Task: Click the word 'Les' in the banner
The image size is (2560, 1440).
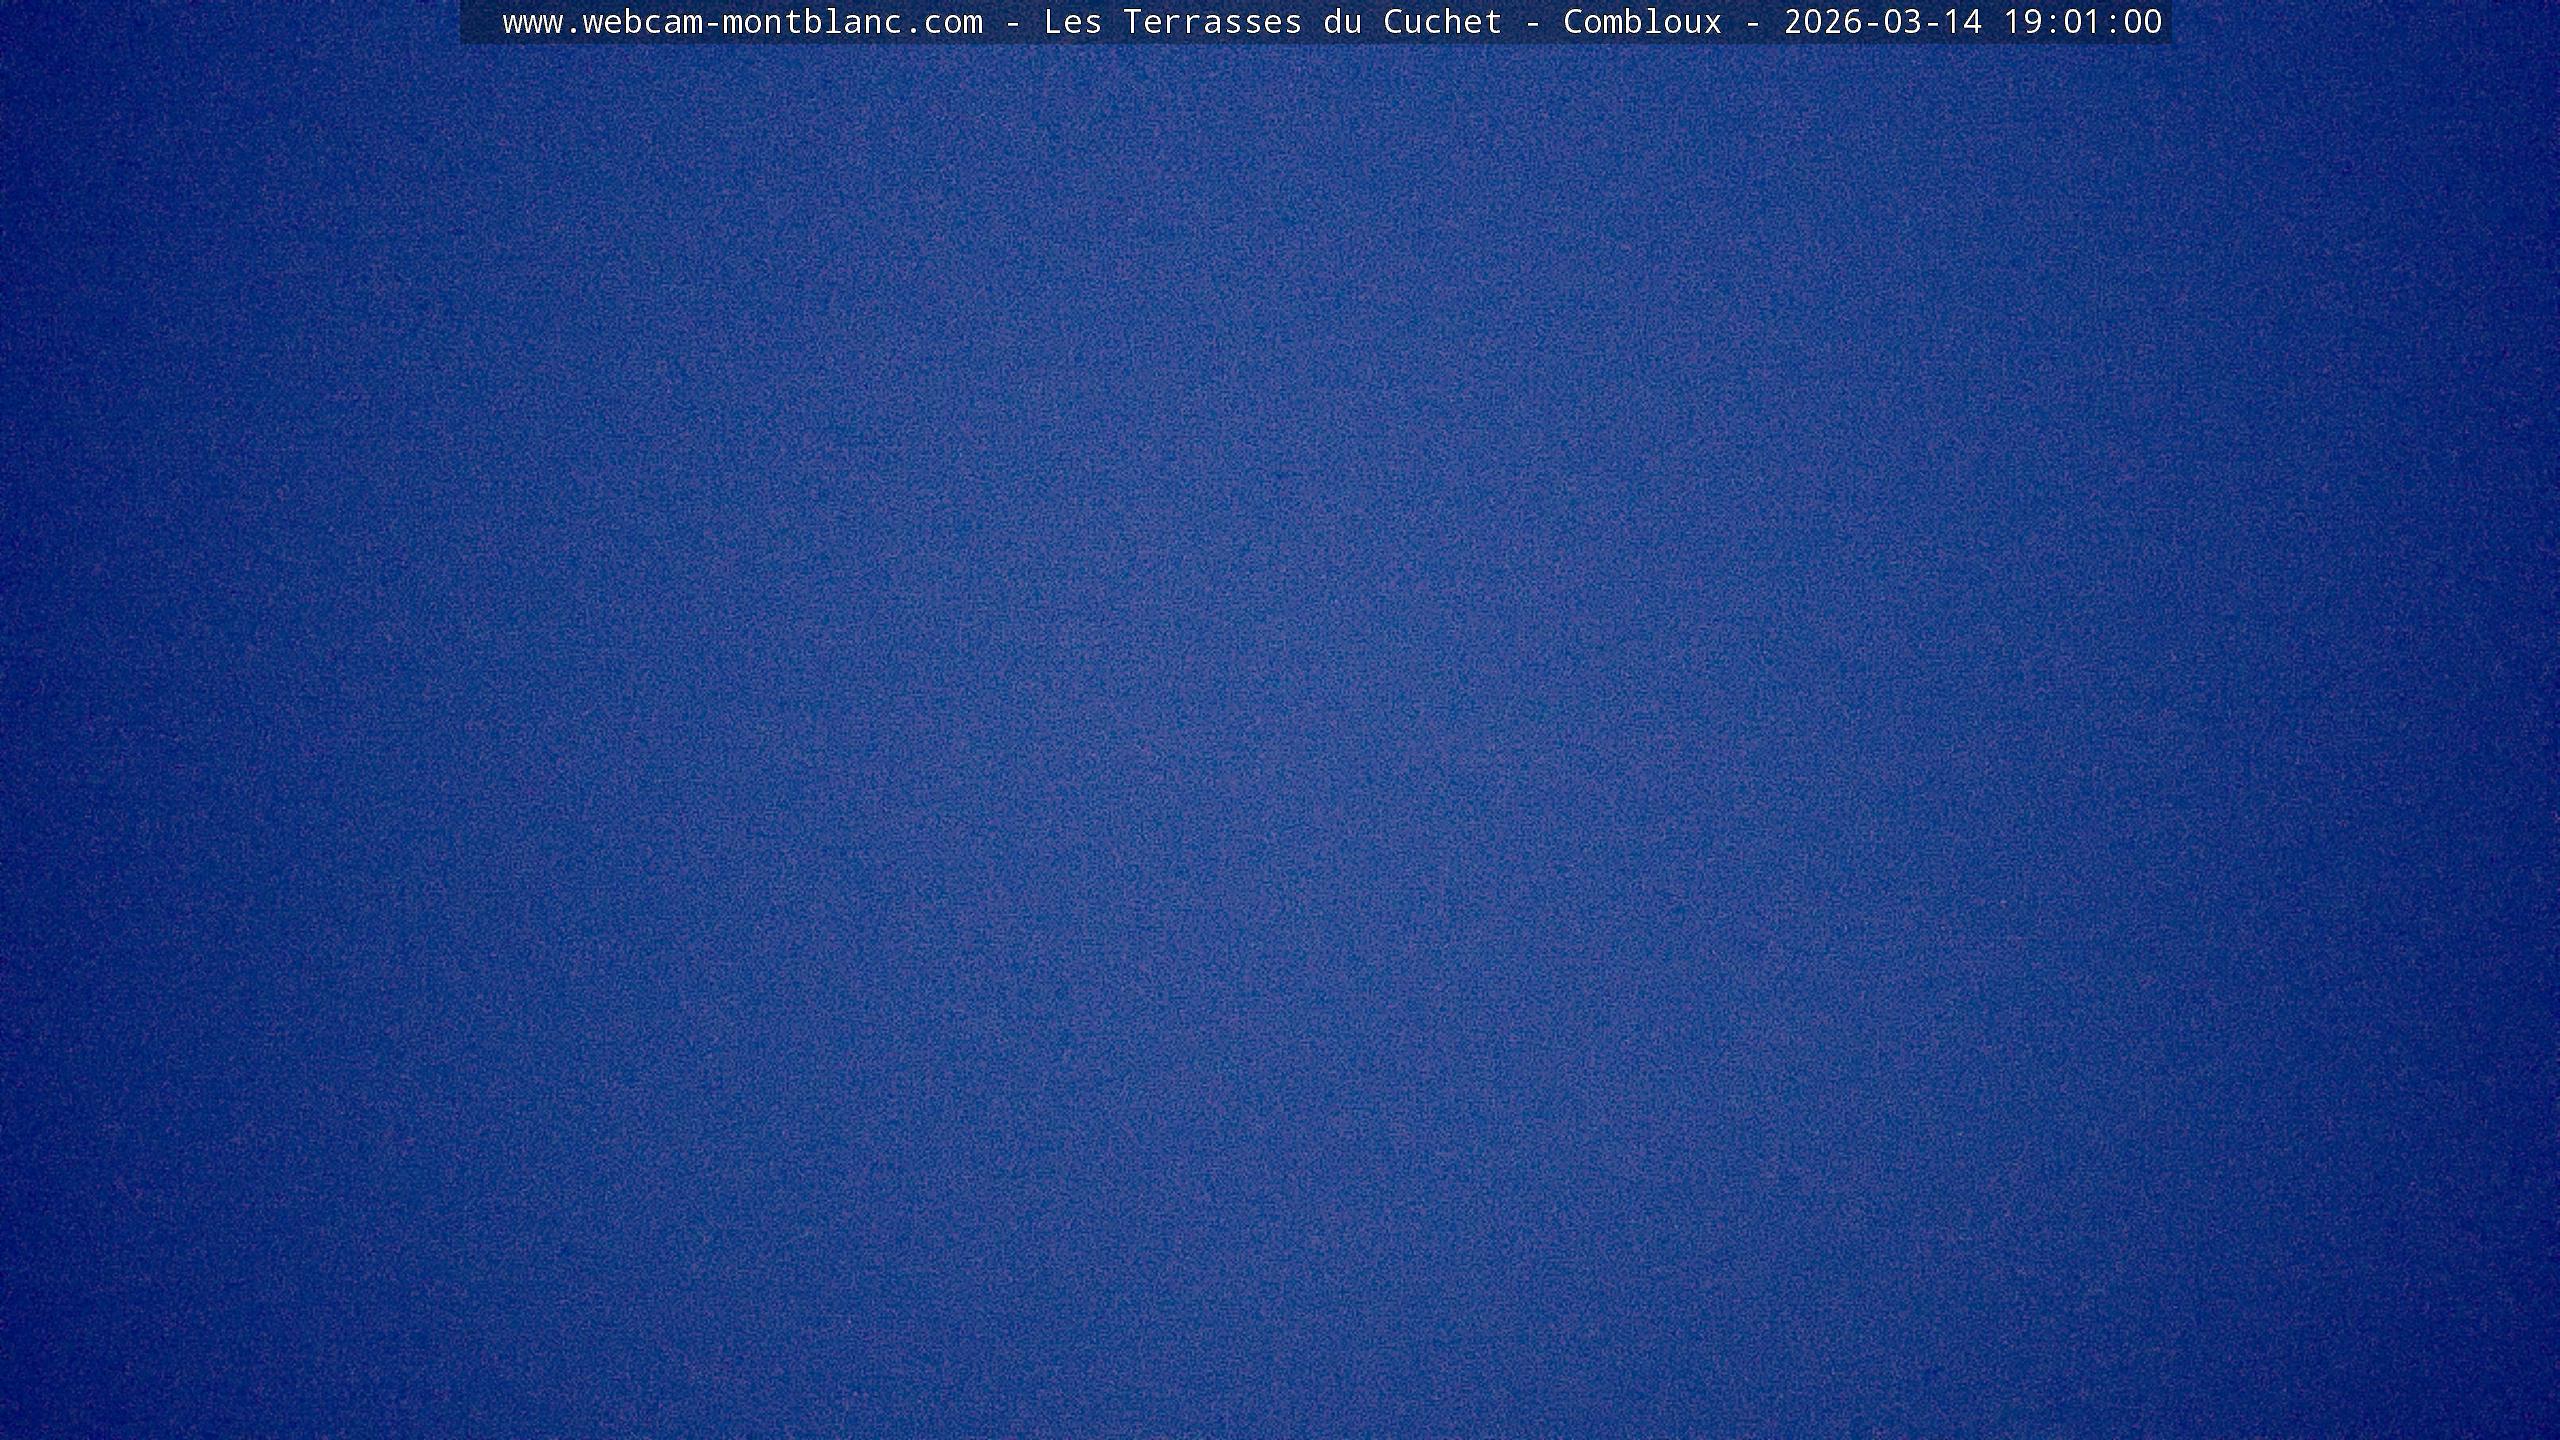Action: (1072, 22)
